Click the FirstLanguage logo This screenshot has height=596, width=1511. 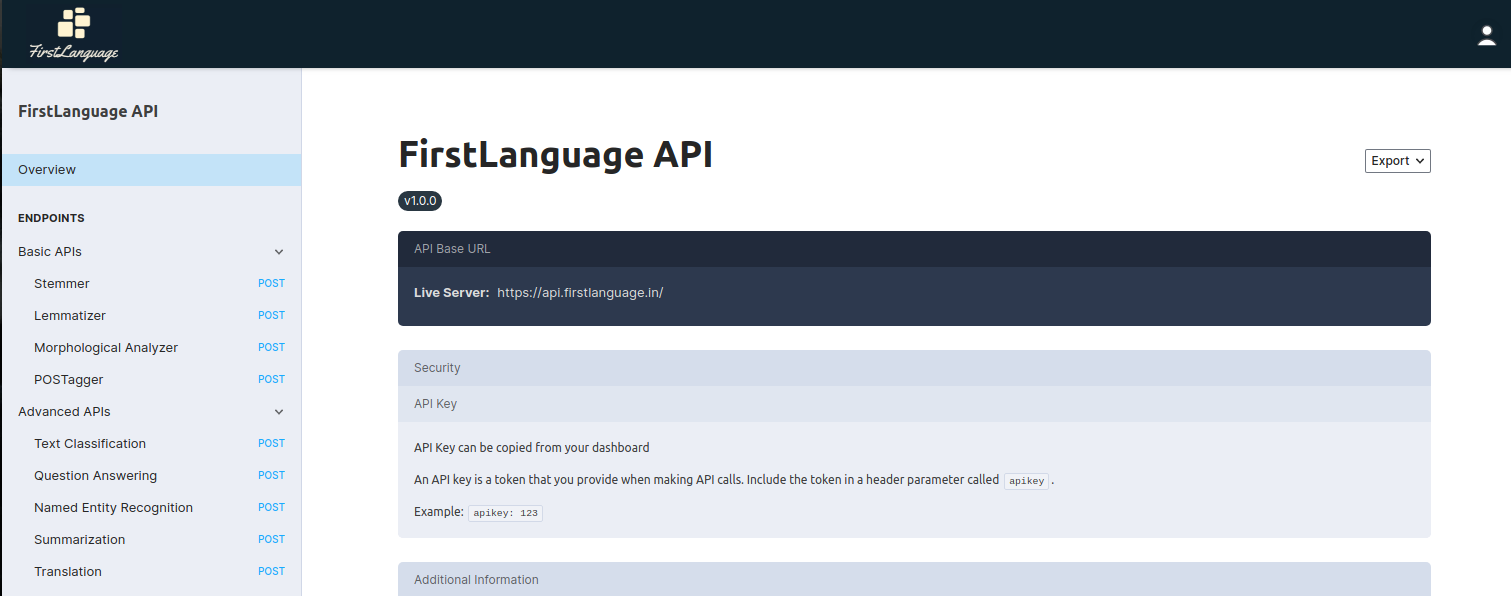click(74, 34)
